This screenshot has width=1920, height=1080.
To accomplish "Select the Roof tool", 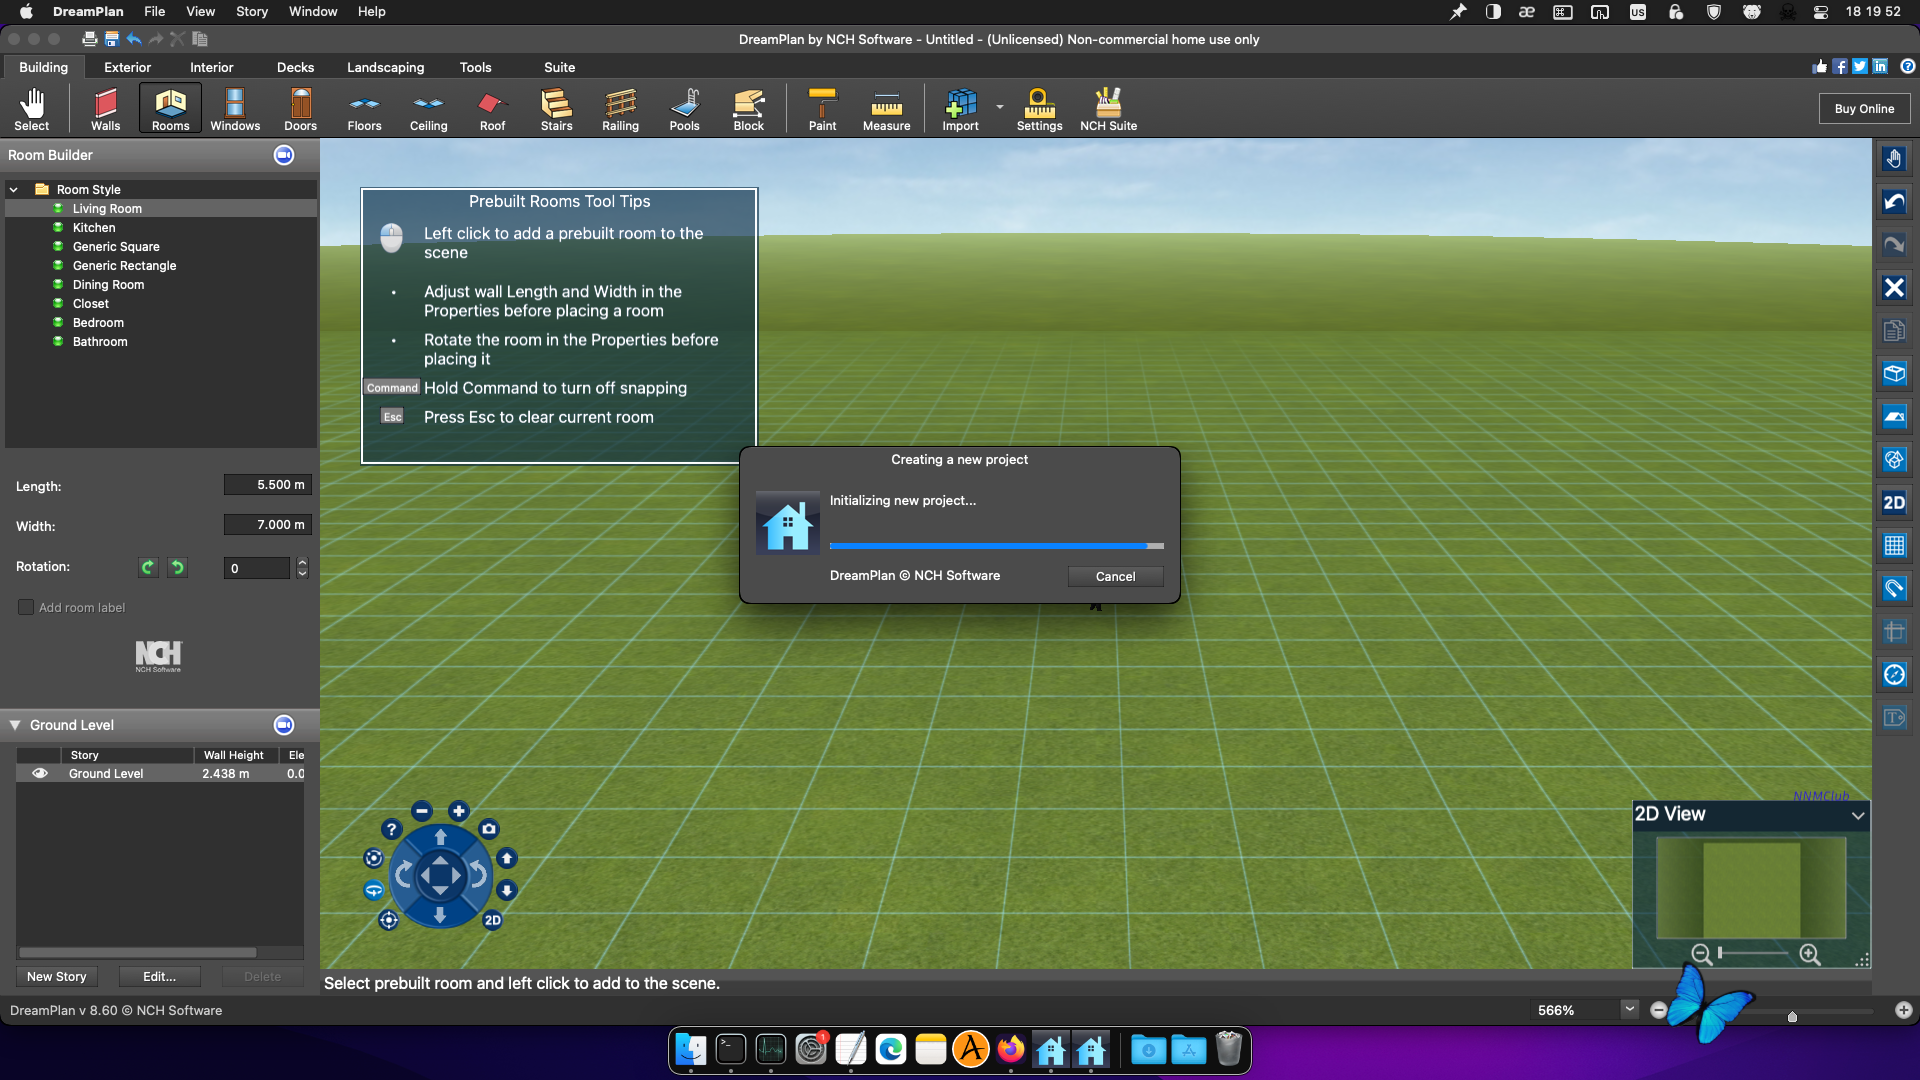I will (492, 109).
